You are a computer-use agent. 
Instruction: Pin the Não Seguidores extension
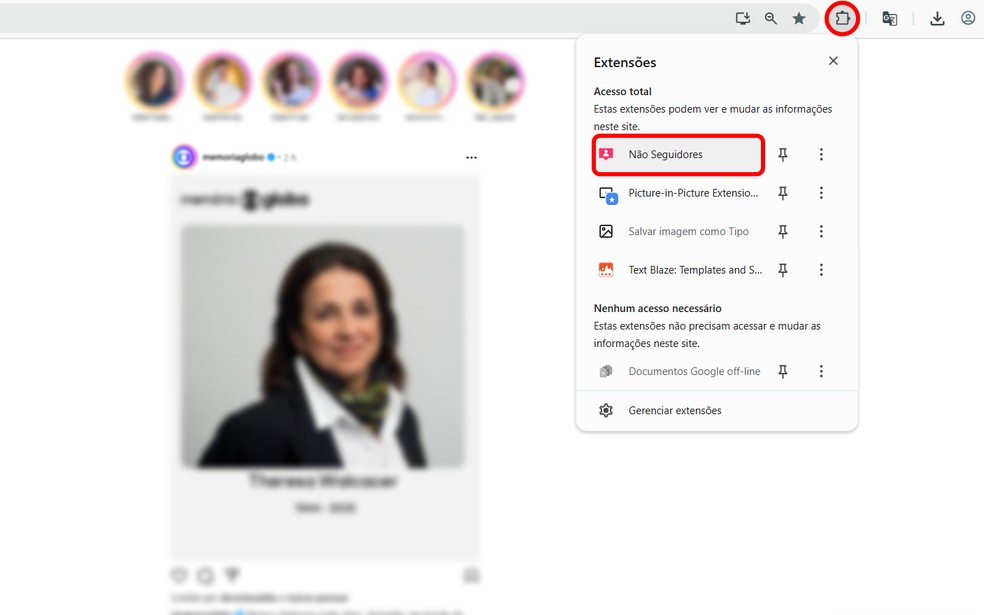[783, 154]
